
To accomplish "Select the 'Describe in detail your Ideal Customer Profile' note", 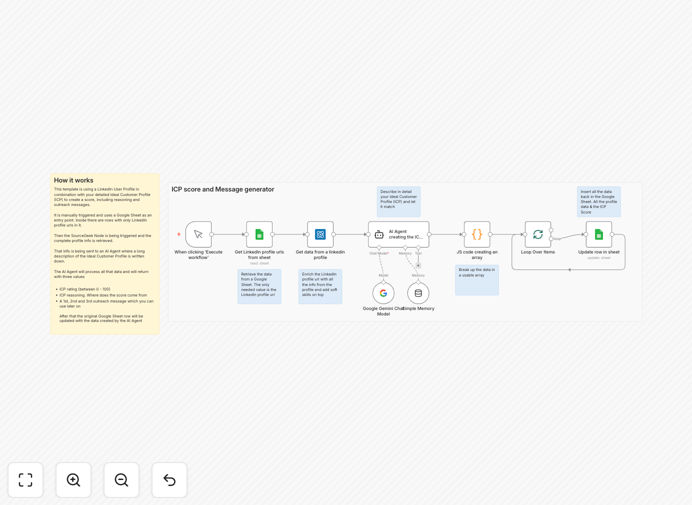I will 399,202.
